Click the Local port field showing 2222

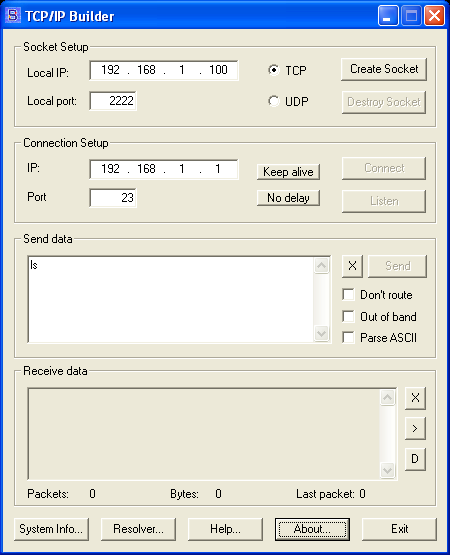(x=113, y=101)
